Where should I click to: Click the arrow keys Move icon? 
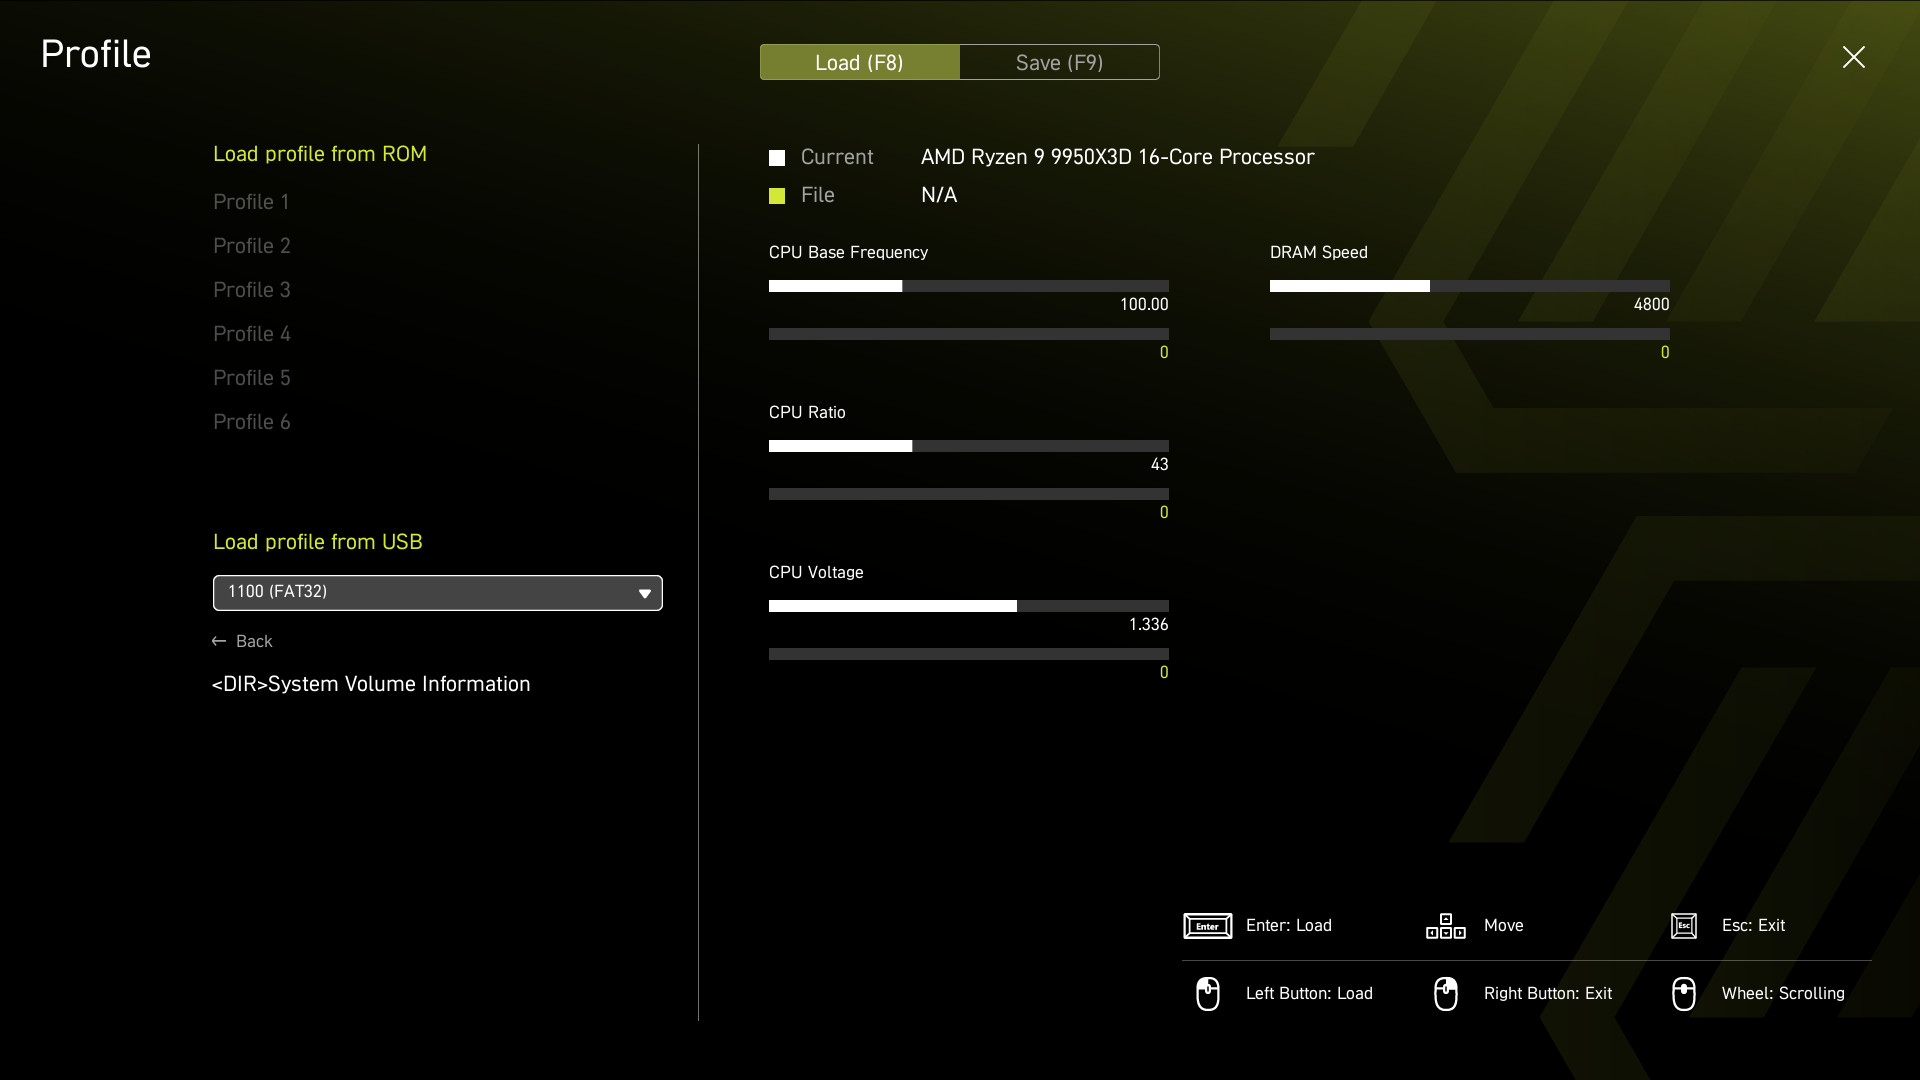(1446, 926)
